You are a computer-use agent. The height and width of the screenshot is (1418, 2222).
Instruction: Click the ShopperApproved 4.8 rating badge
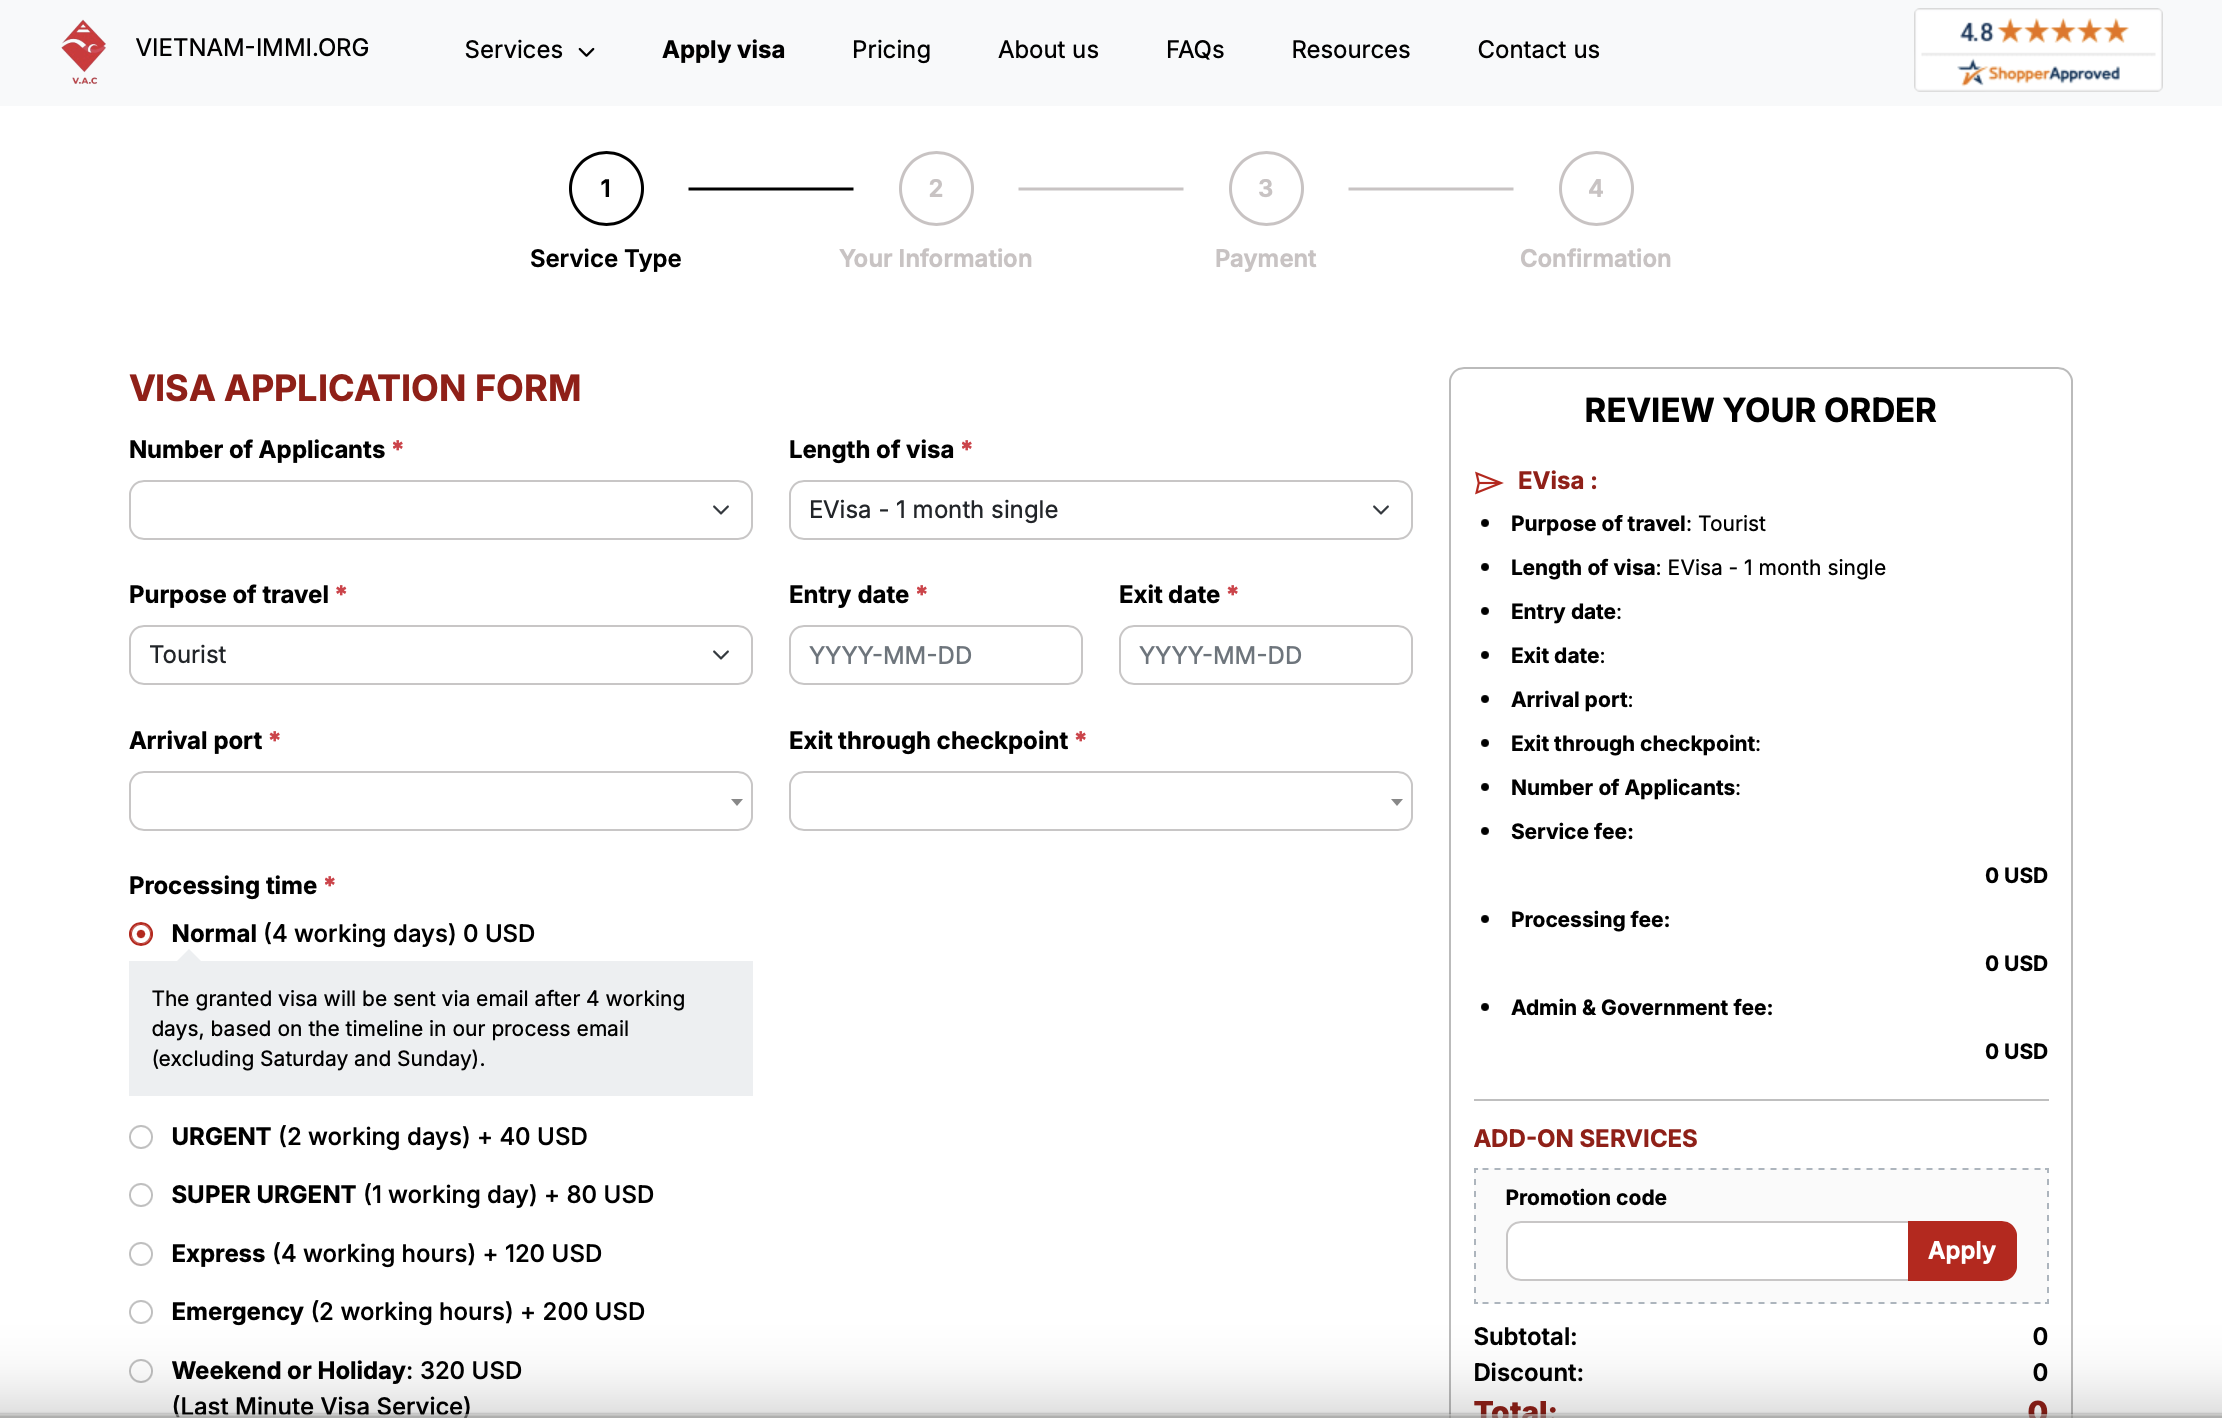[2038, 51]
